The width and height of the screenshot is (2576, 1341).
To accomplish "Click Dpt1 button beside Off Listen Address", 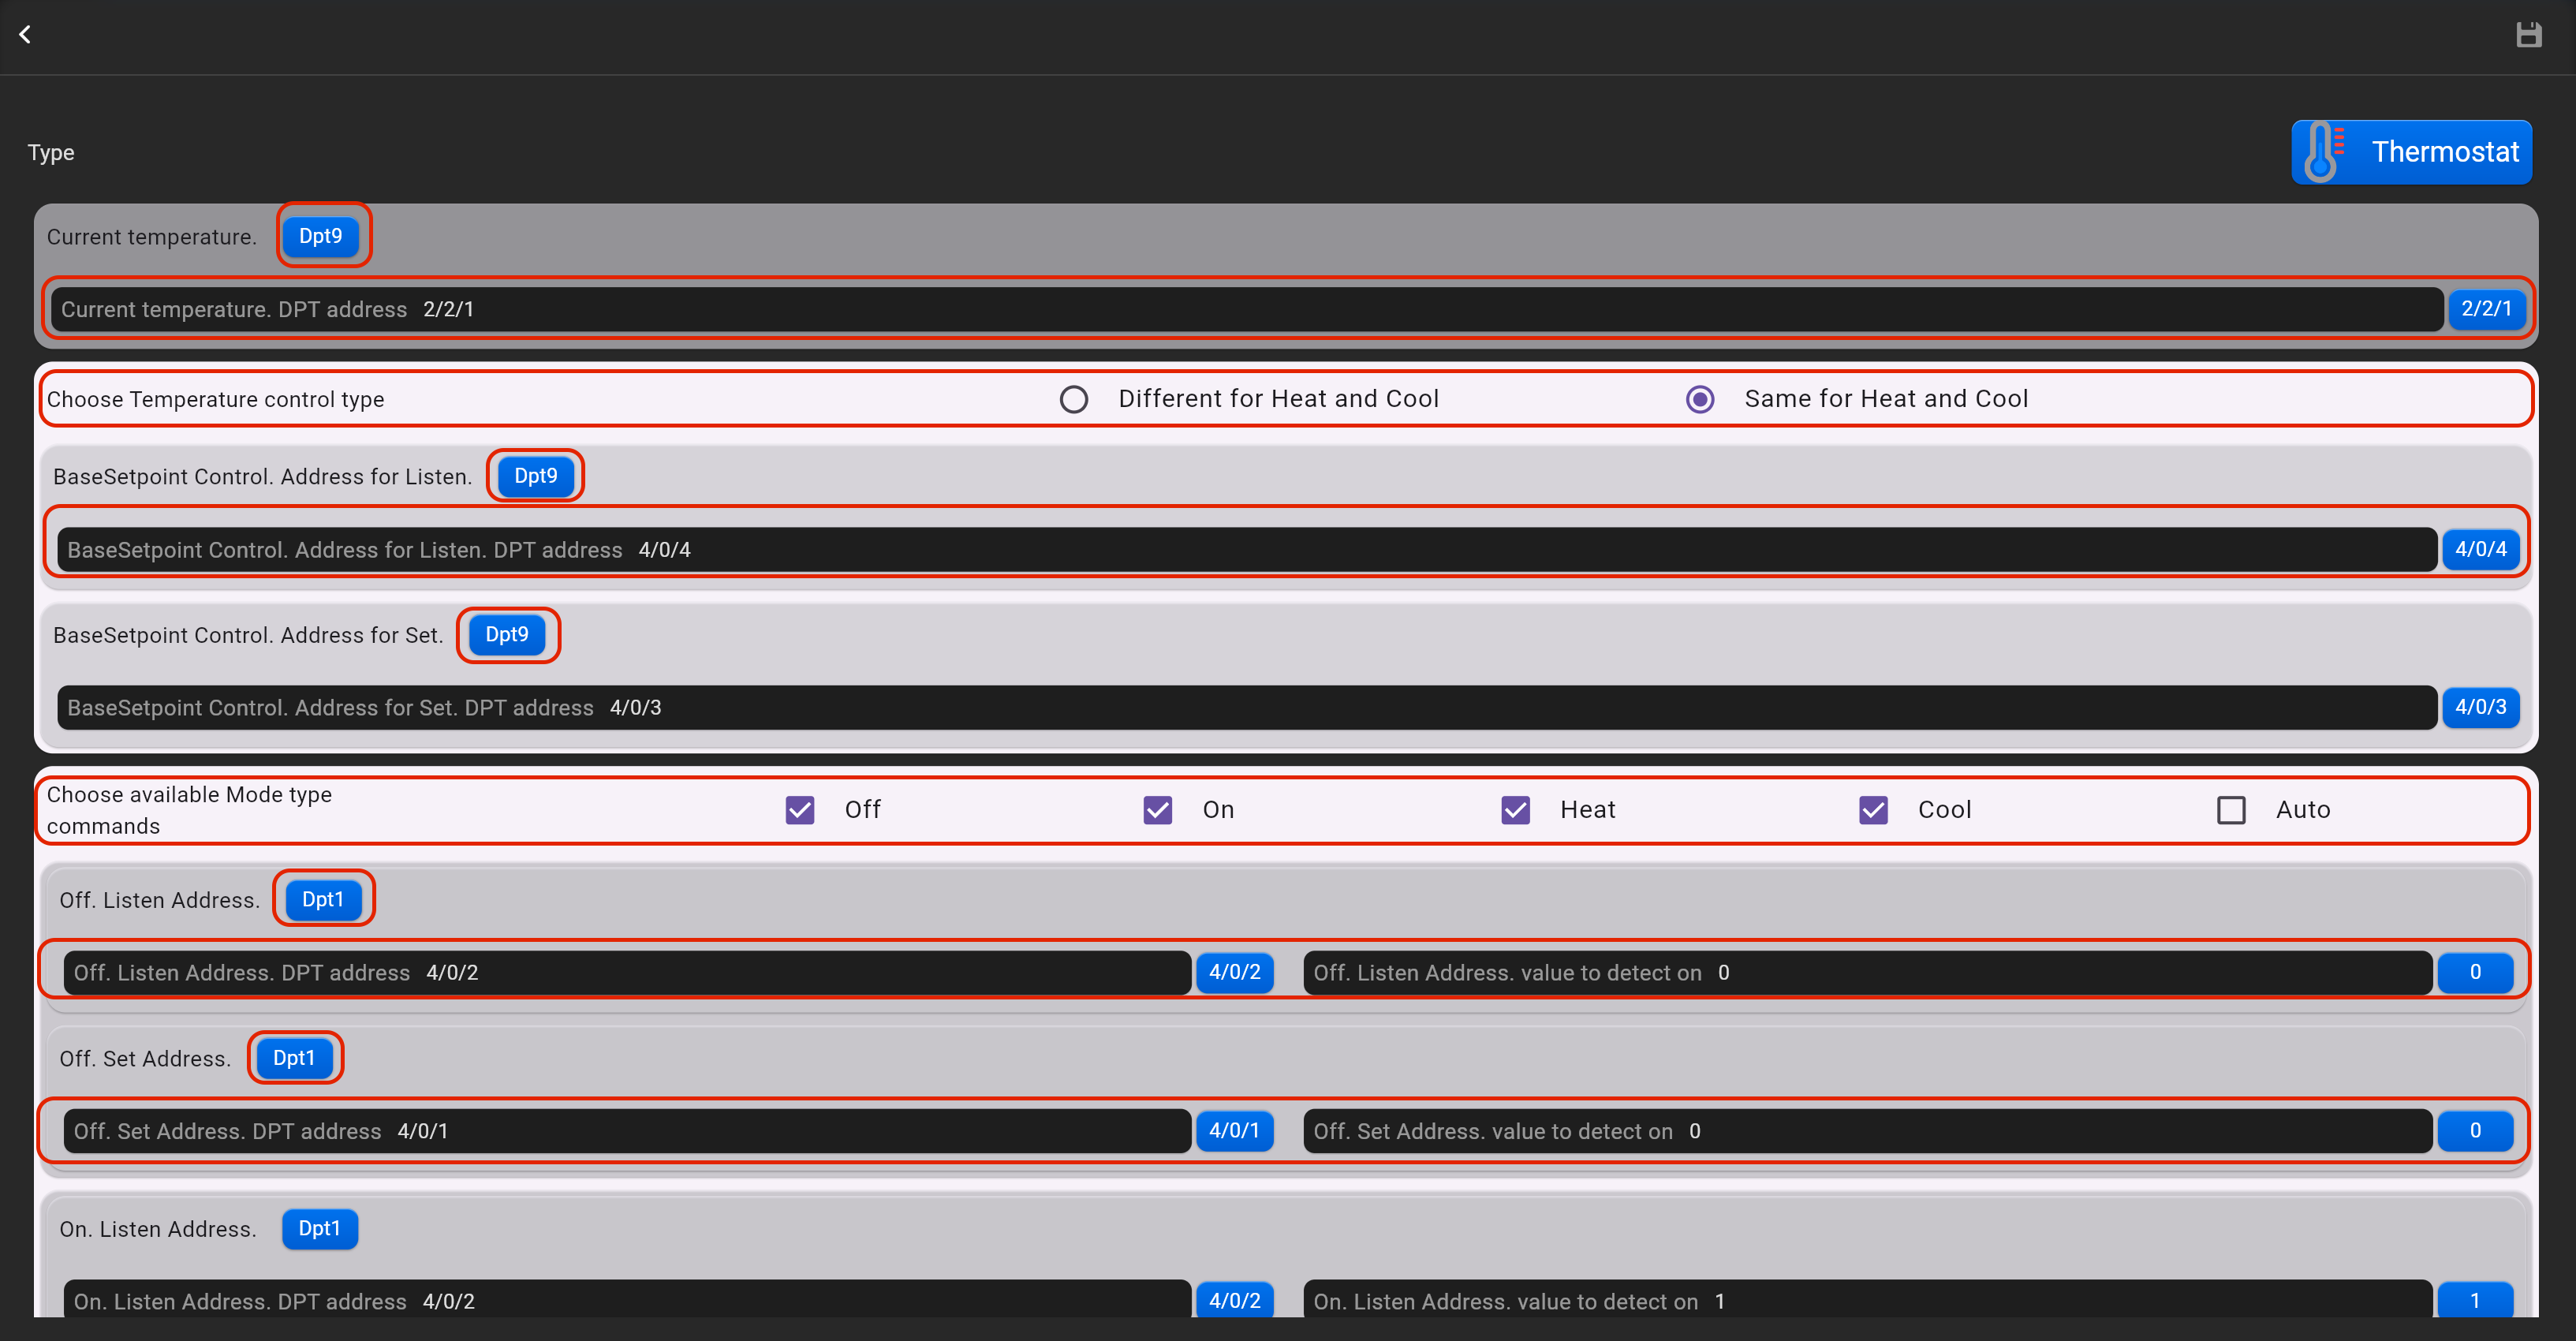I will (x=323, y=899).
